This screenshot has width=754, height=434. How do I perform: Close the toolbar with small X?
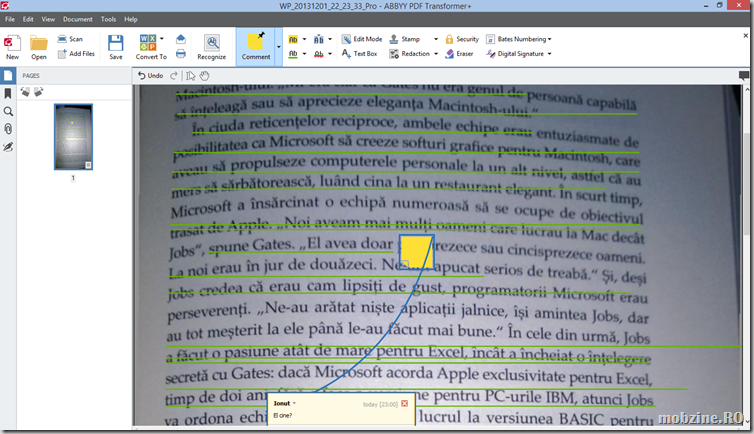[746, 36]
